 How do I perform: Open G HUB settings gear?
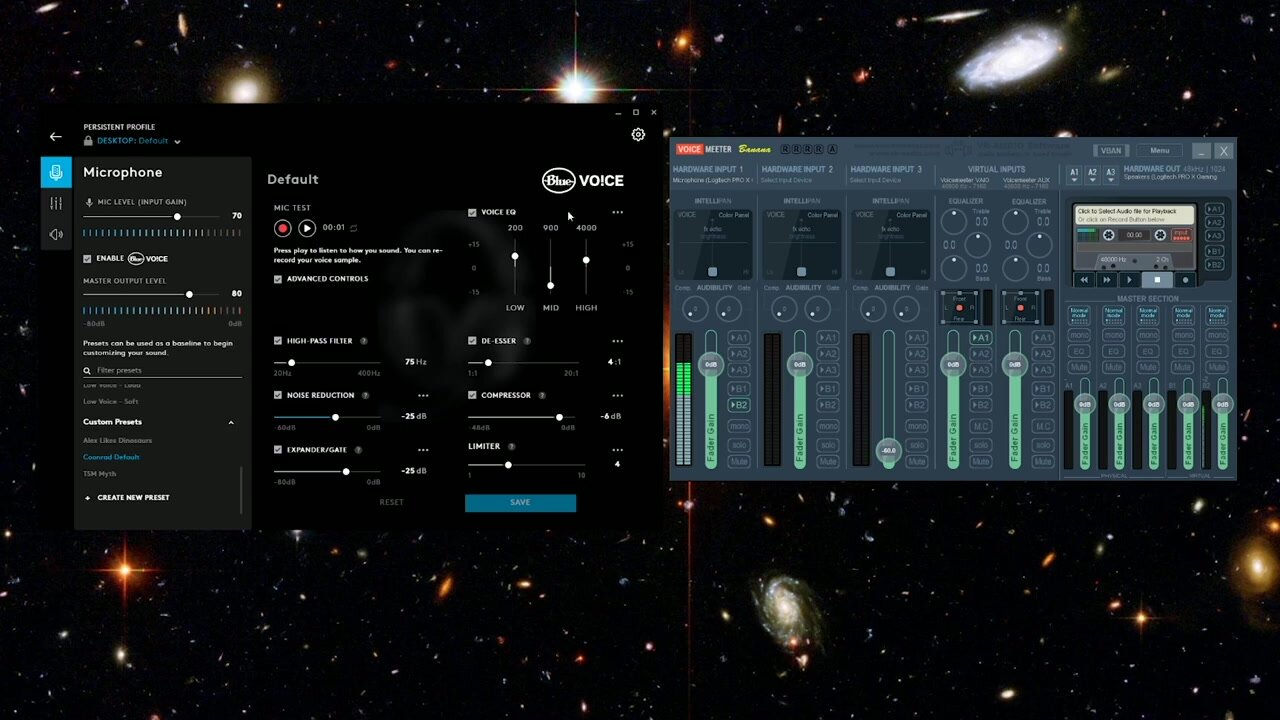(x=638, y=134)
